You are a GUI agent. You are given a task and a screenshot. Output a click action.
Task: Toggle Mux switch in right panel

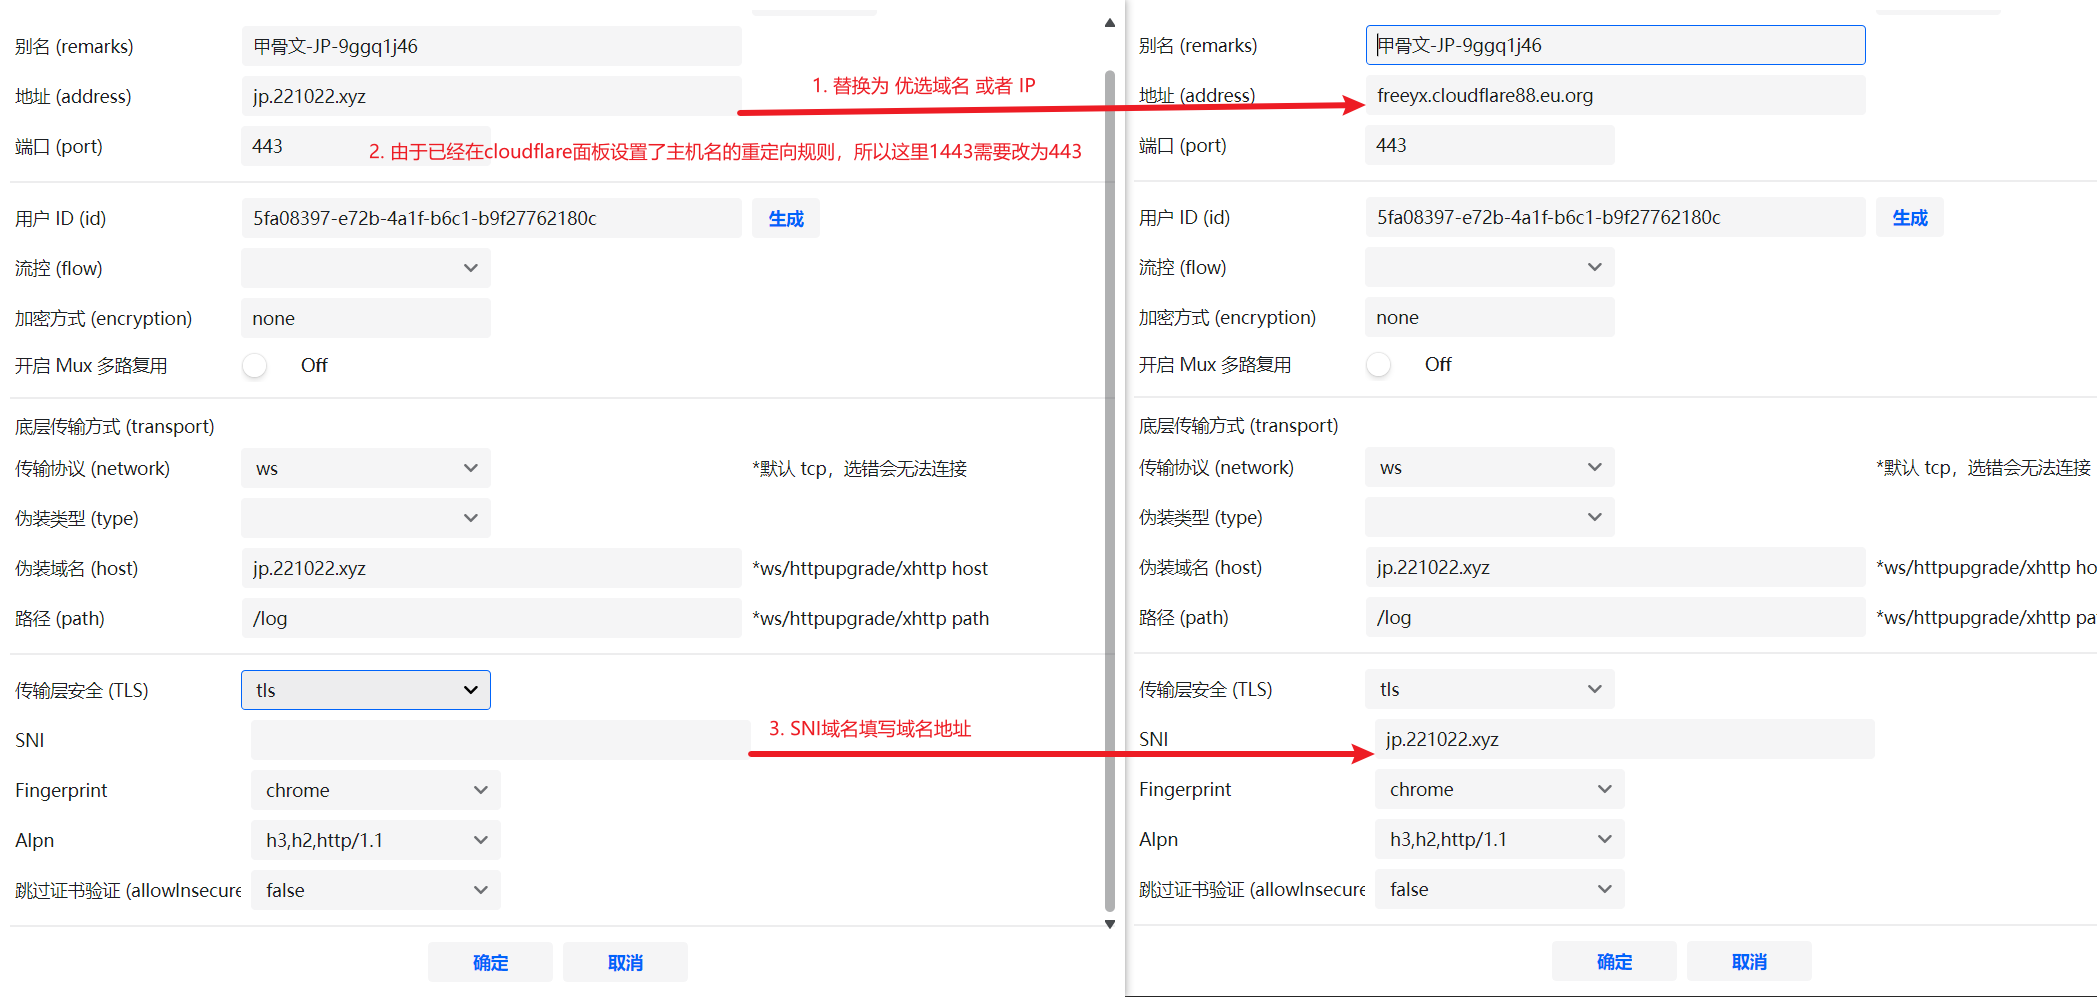click(1380, 365)
